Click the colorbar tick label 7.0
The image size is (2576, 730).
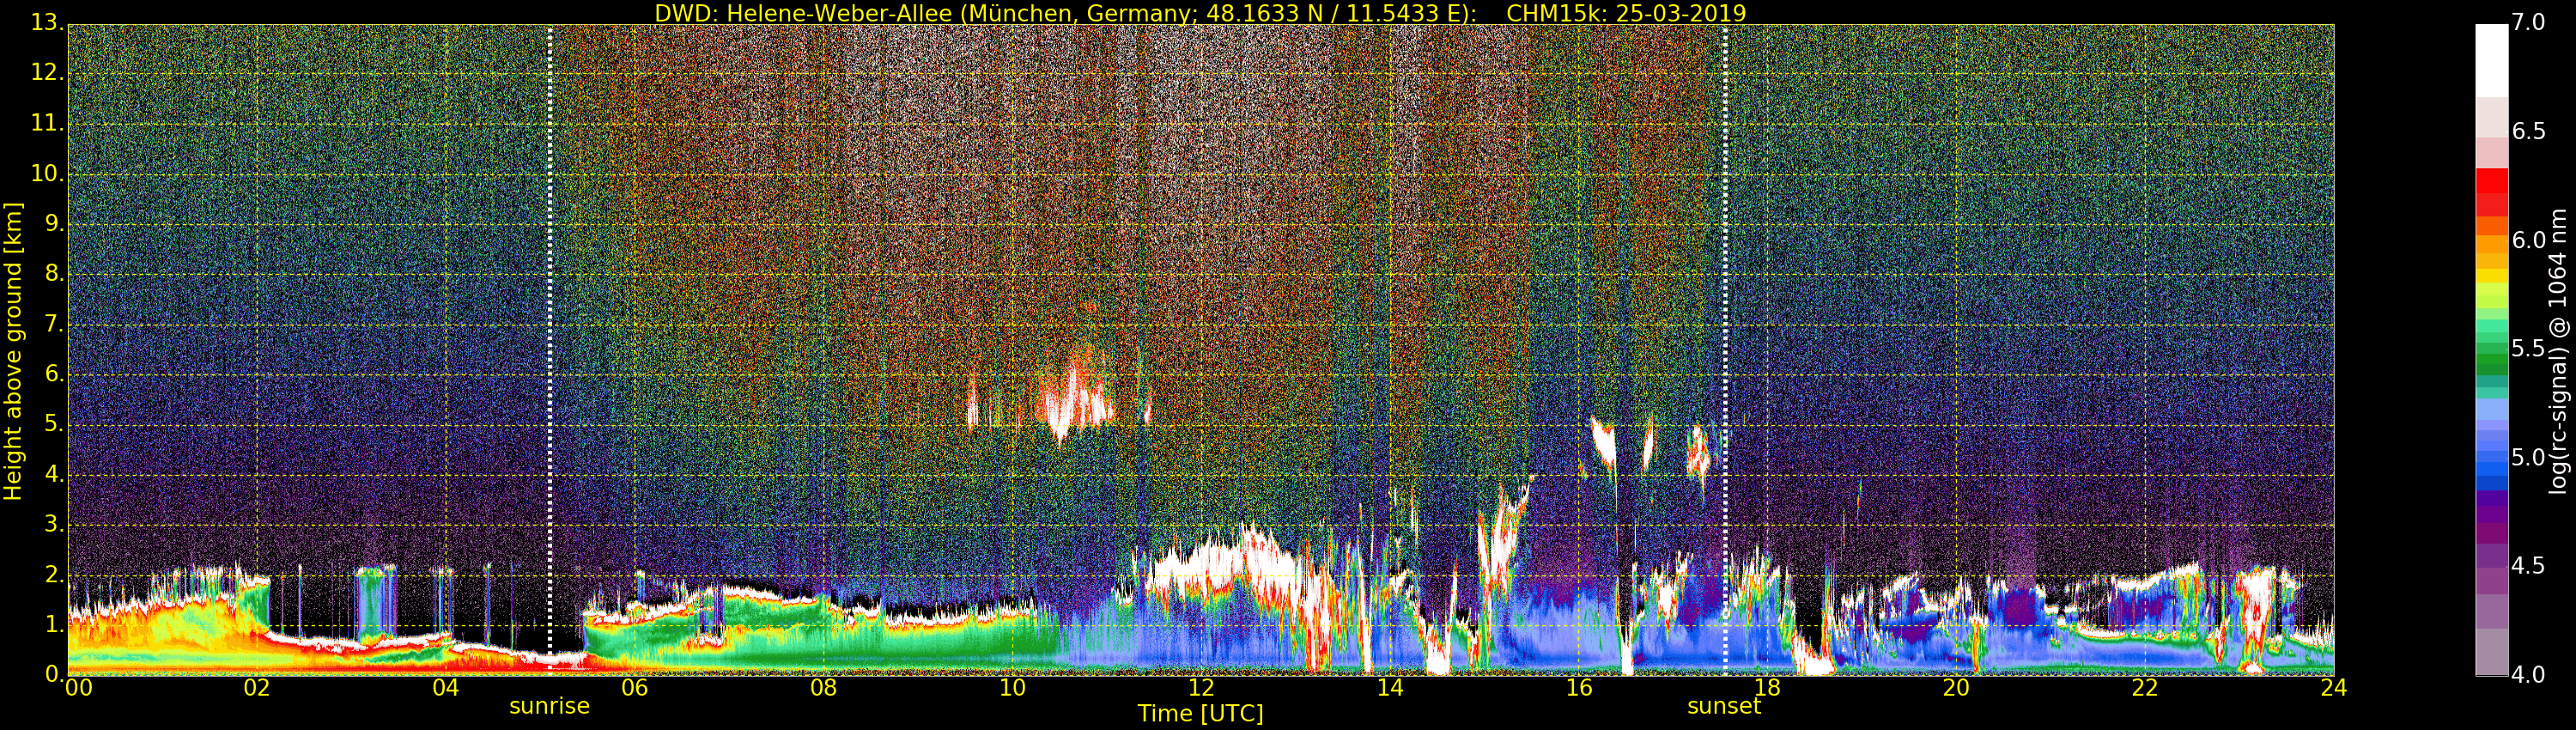coord(2527,22)
